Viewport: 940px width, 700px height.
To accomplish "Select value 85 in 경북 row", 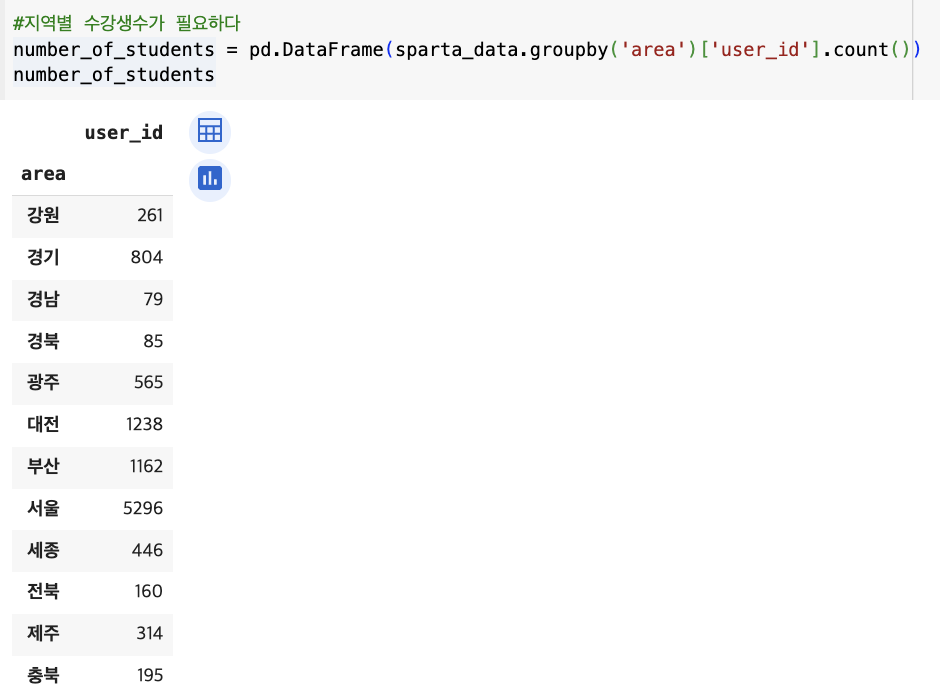I will (x=153, y=340).
